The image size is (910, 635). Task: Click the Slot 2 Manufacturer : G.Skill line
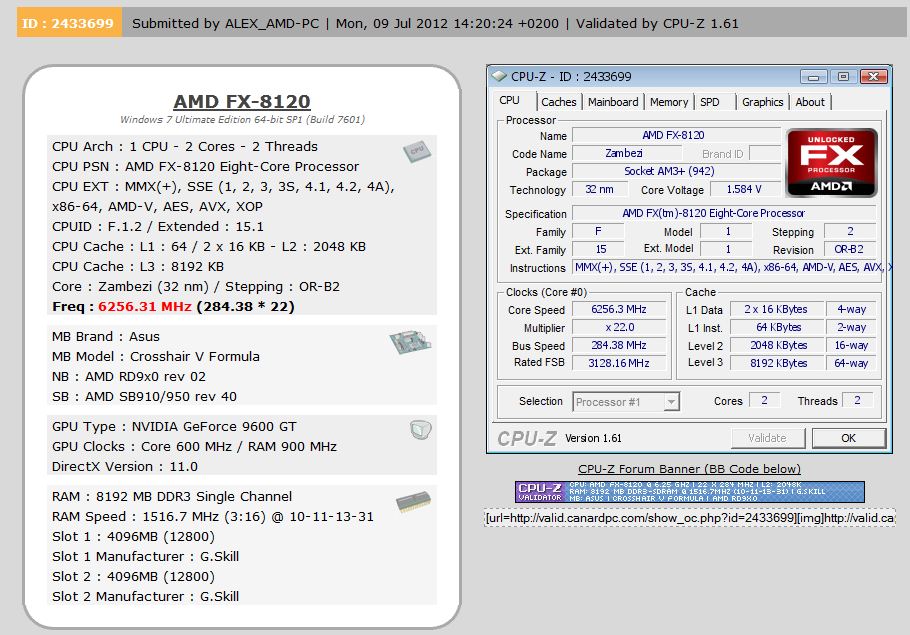pyautogui.click(x=145, y=596)
